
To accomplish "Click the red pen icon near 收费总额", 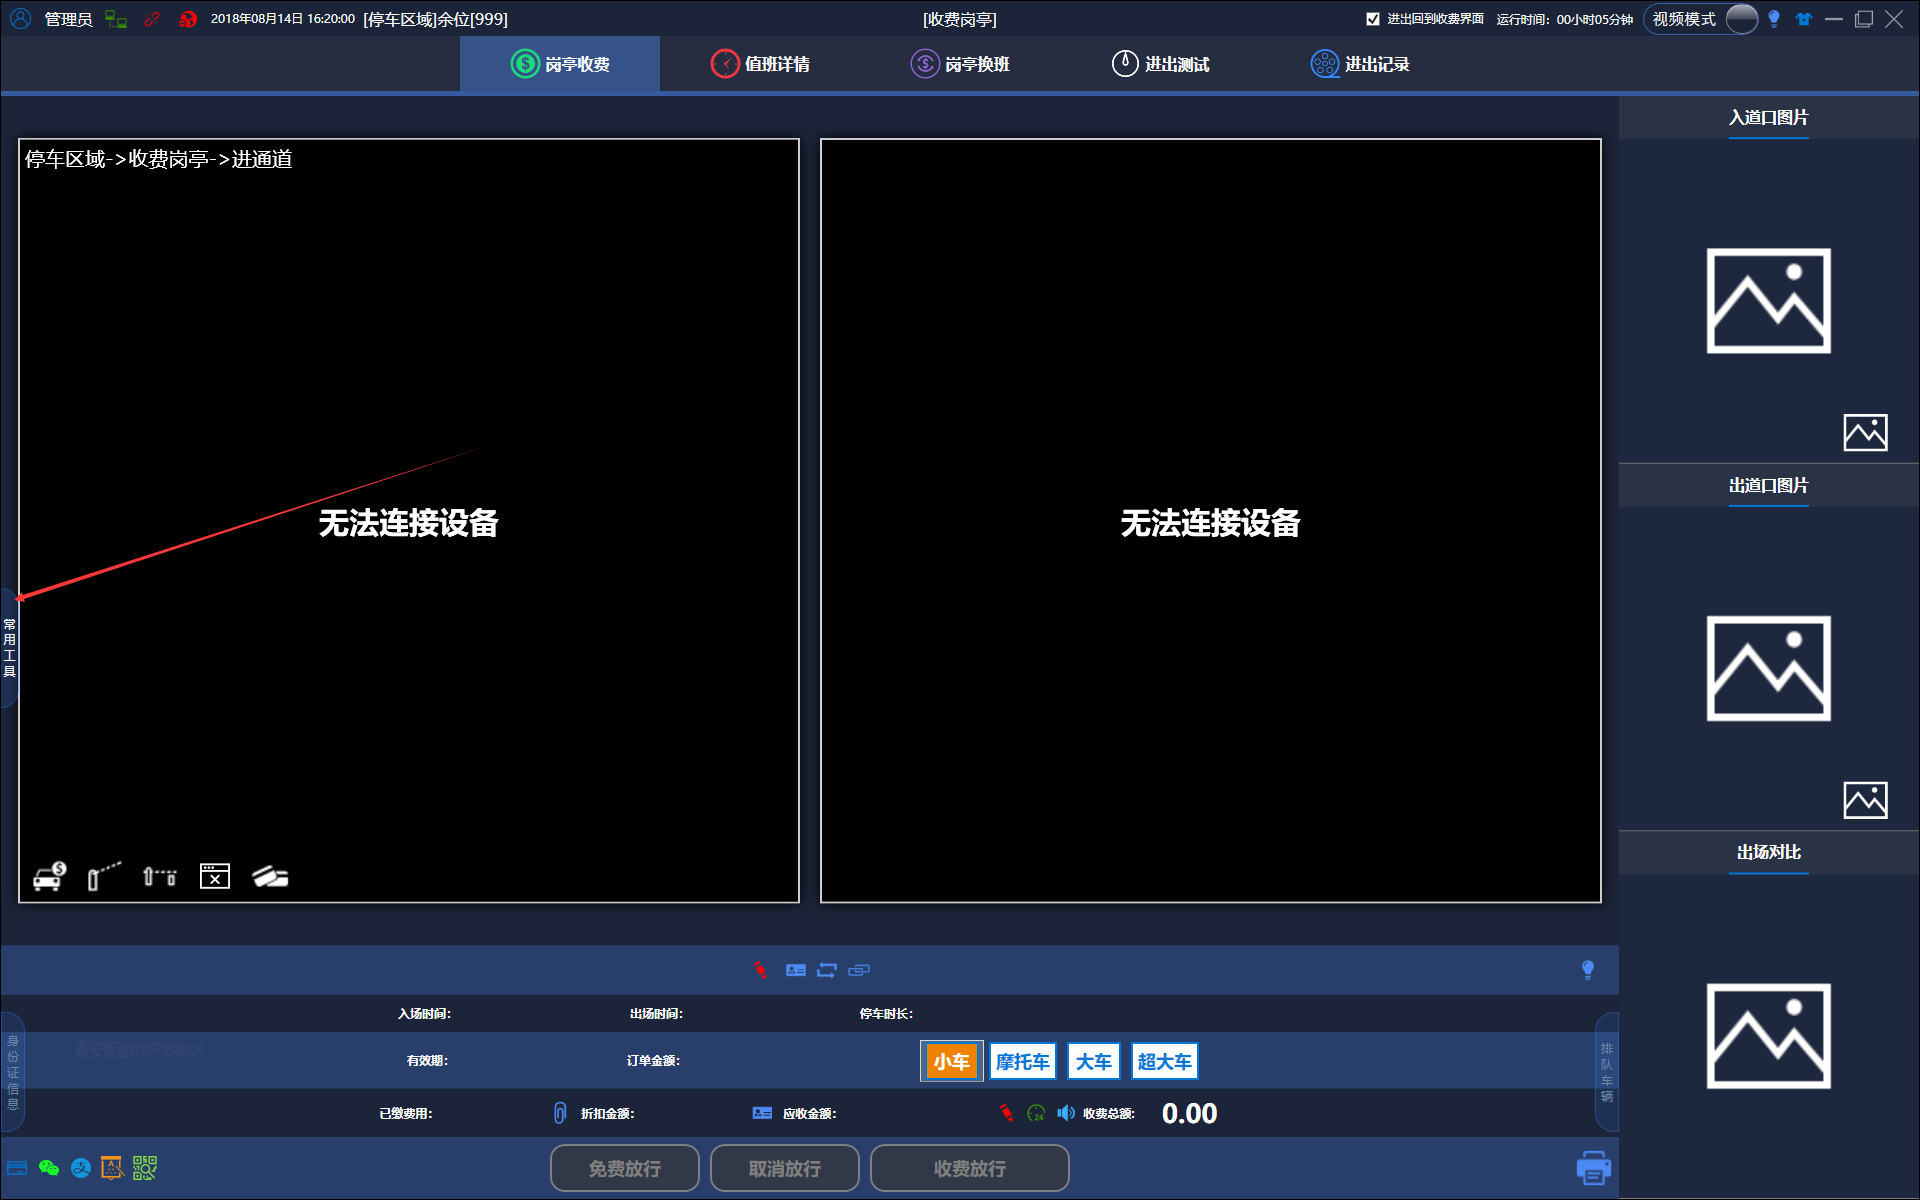I will [x=1007, y=1113].
